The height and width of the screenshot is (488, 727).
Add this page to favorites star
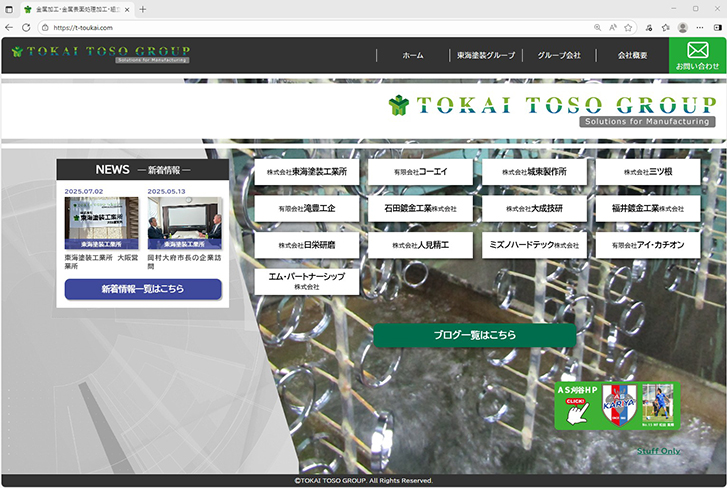[628, 27]
